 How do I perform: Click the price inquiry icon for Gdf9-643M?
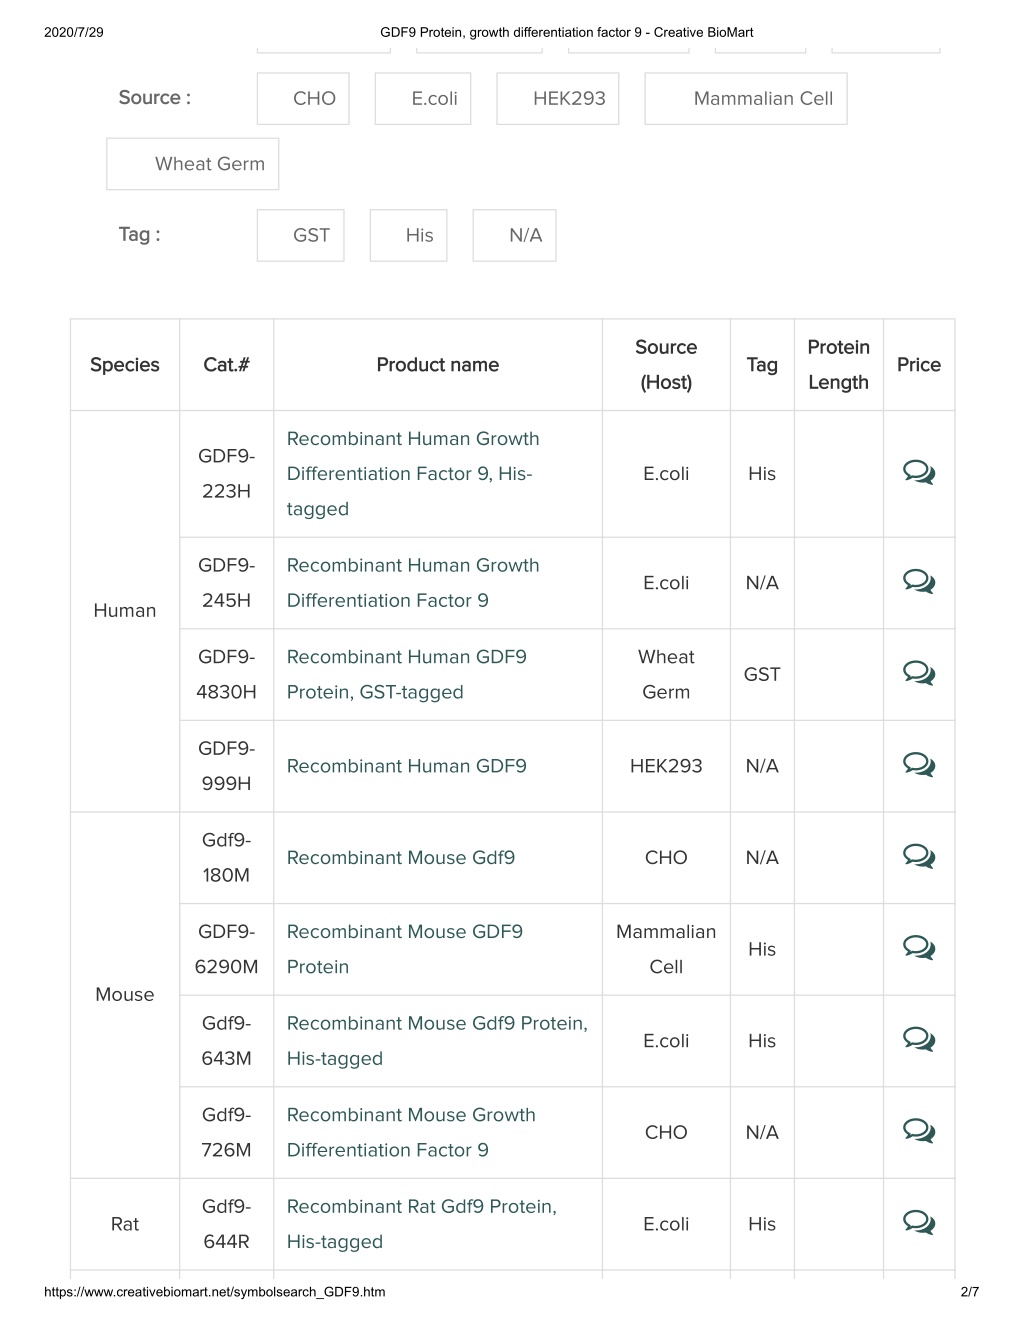point(918,1039)
